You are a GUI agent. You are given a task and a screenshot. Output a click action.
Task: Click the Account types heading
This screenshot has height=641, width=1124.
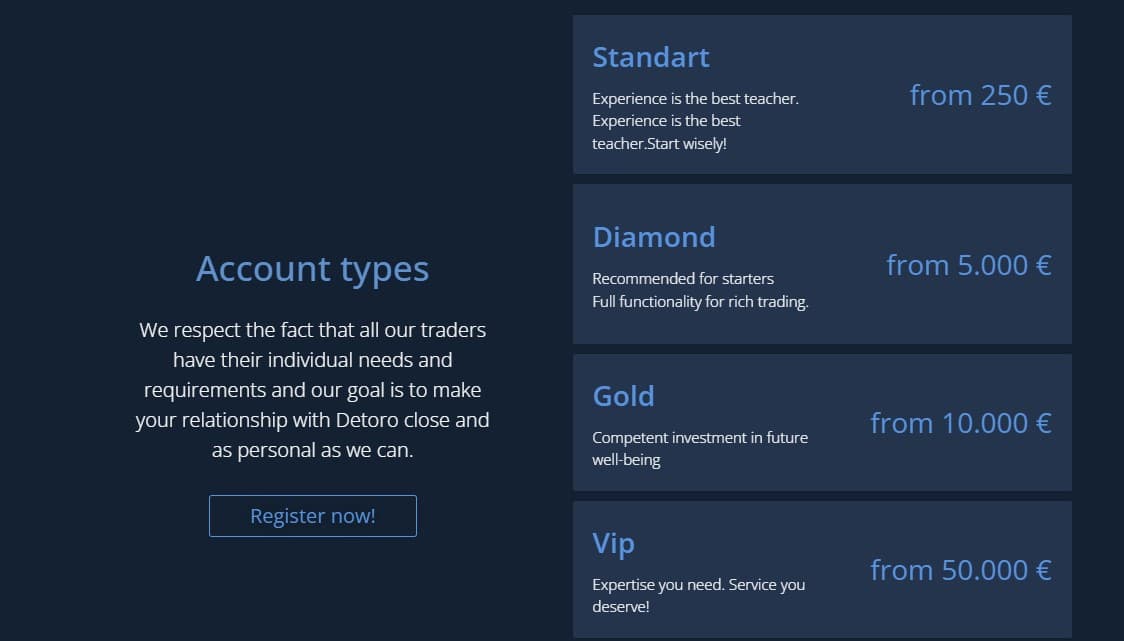click(x=313, y=270)
